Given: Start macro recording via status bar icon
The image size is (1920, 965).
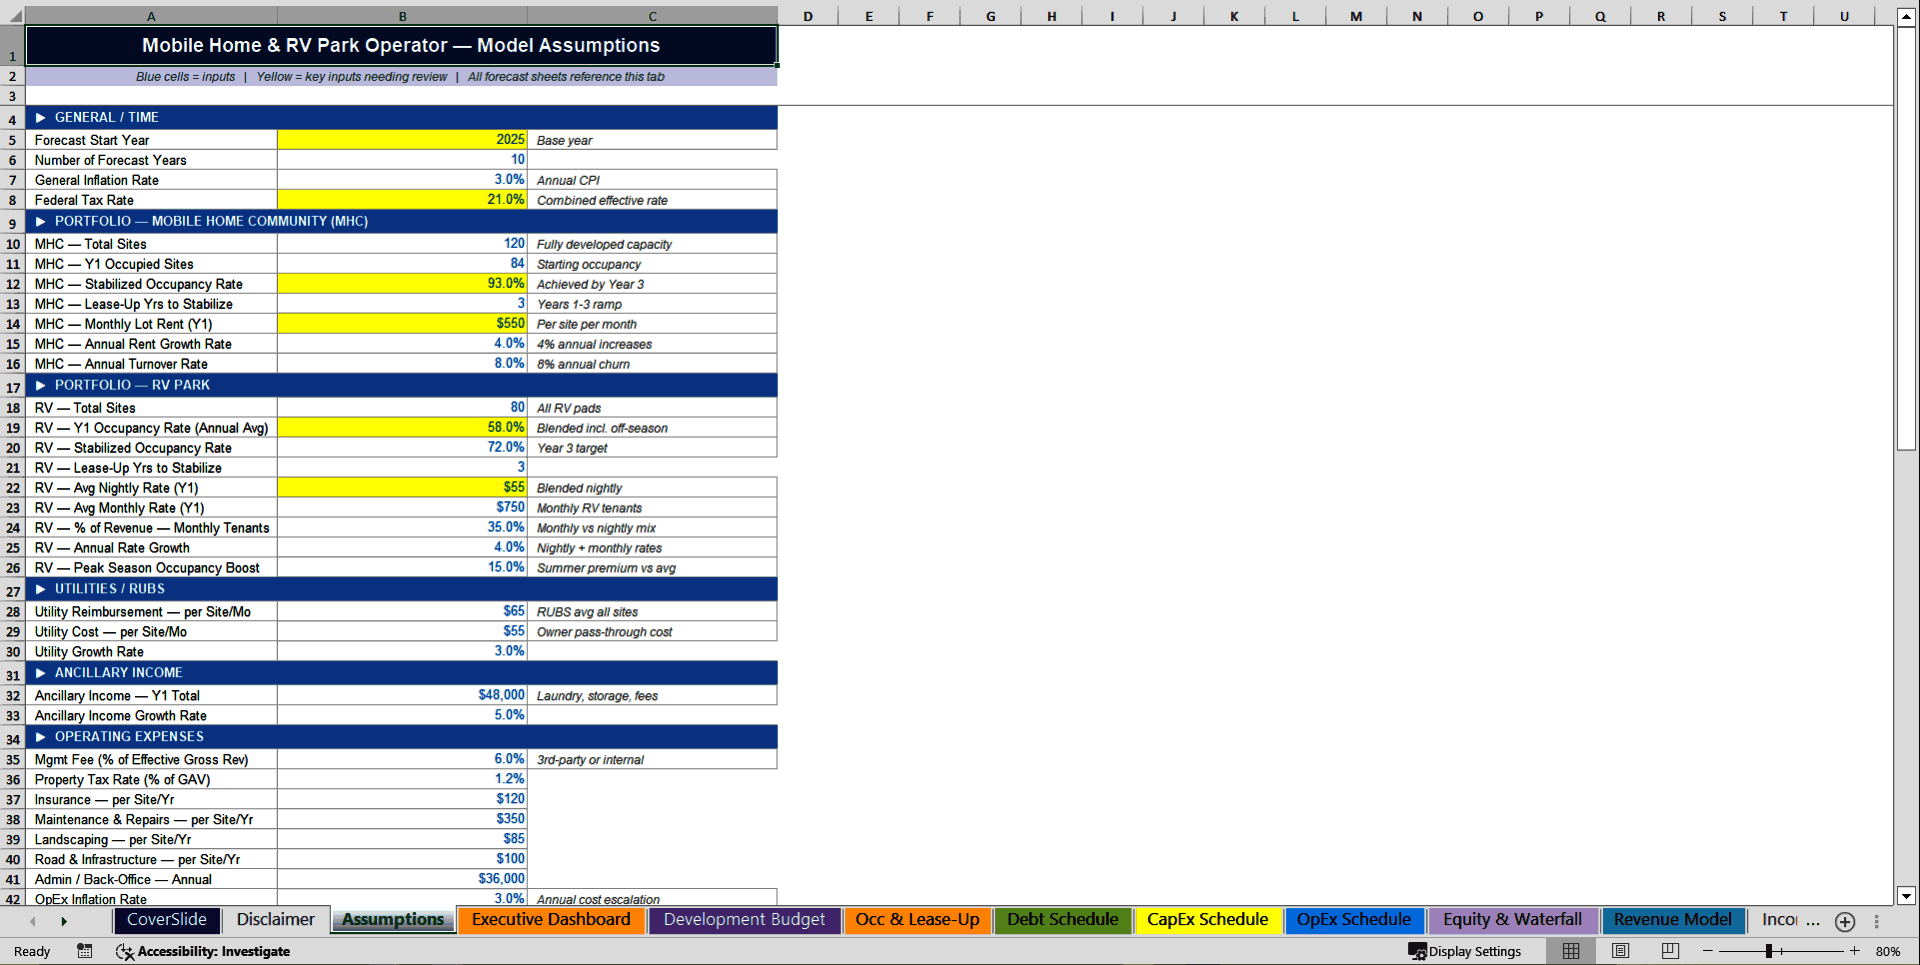Looking at the screenshot, I should [x=85, y=951].
